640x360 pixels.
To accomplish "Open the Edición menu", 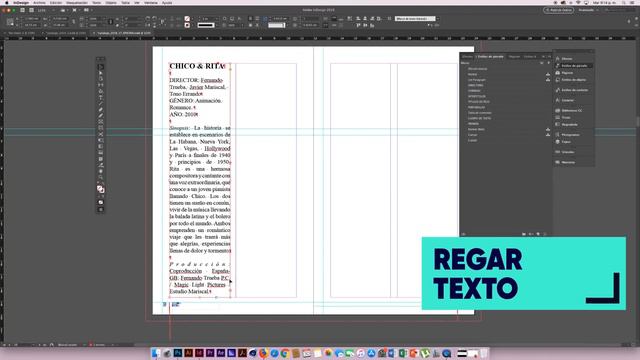I will coord(56,2).
